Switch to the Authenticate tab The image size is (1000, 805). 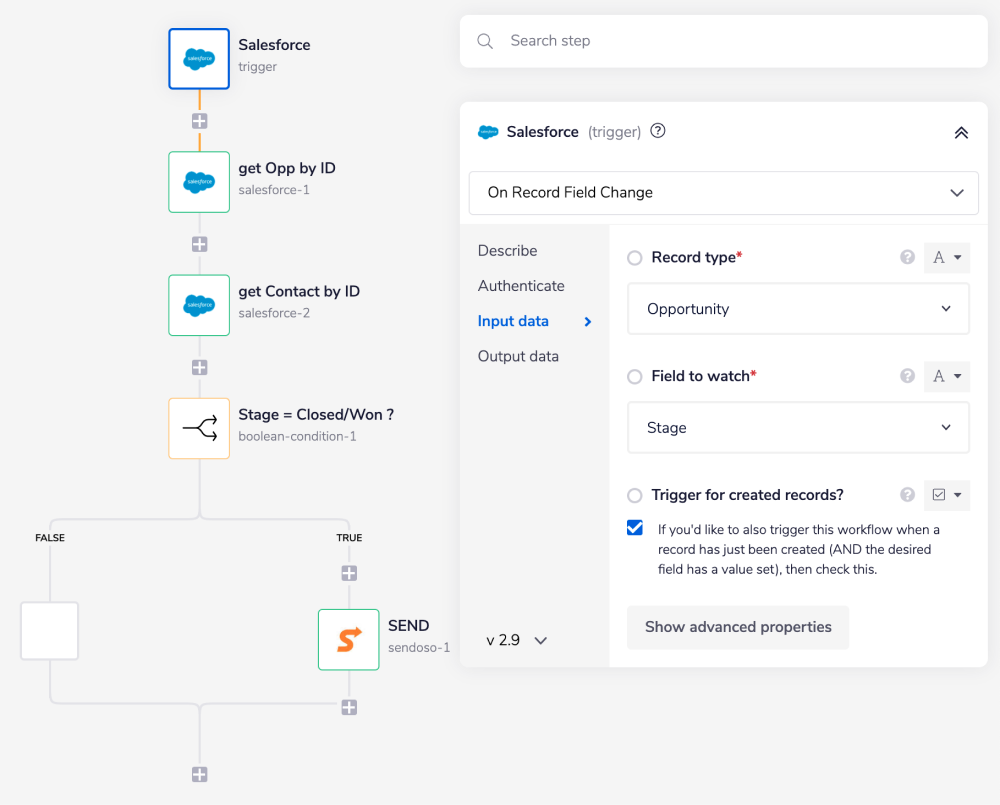pyautogui.click(x=521, y=286)
